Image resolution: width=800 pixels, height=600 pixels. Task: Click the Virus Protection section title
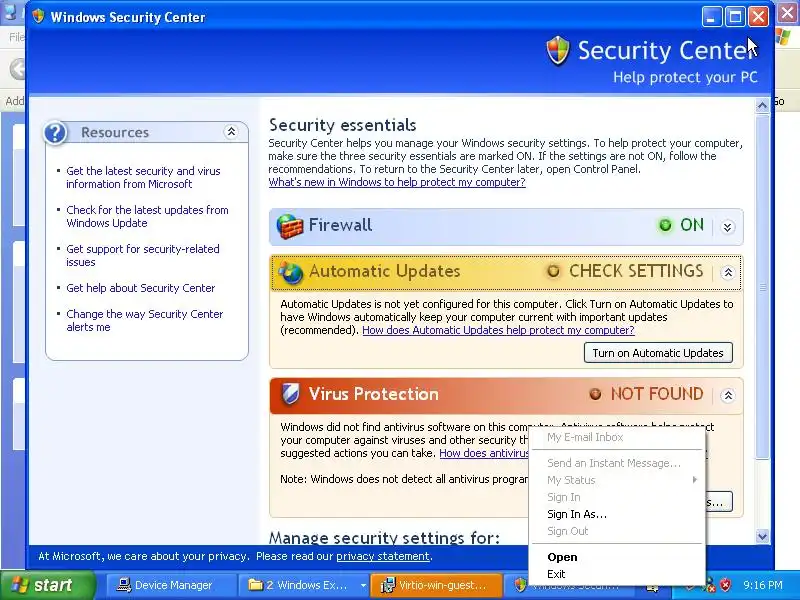pos(373,394)
